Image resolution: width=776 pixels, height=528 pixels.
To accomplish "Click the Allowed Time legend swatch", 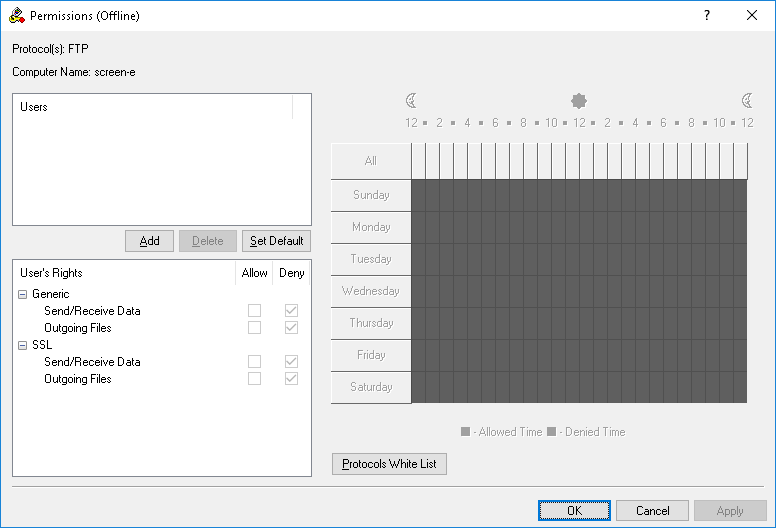I will 465,432.
